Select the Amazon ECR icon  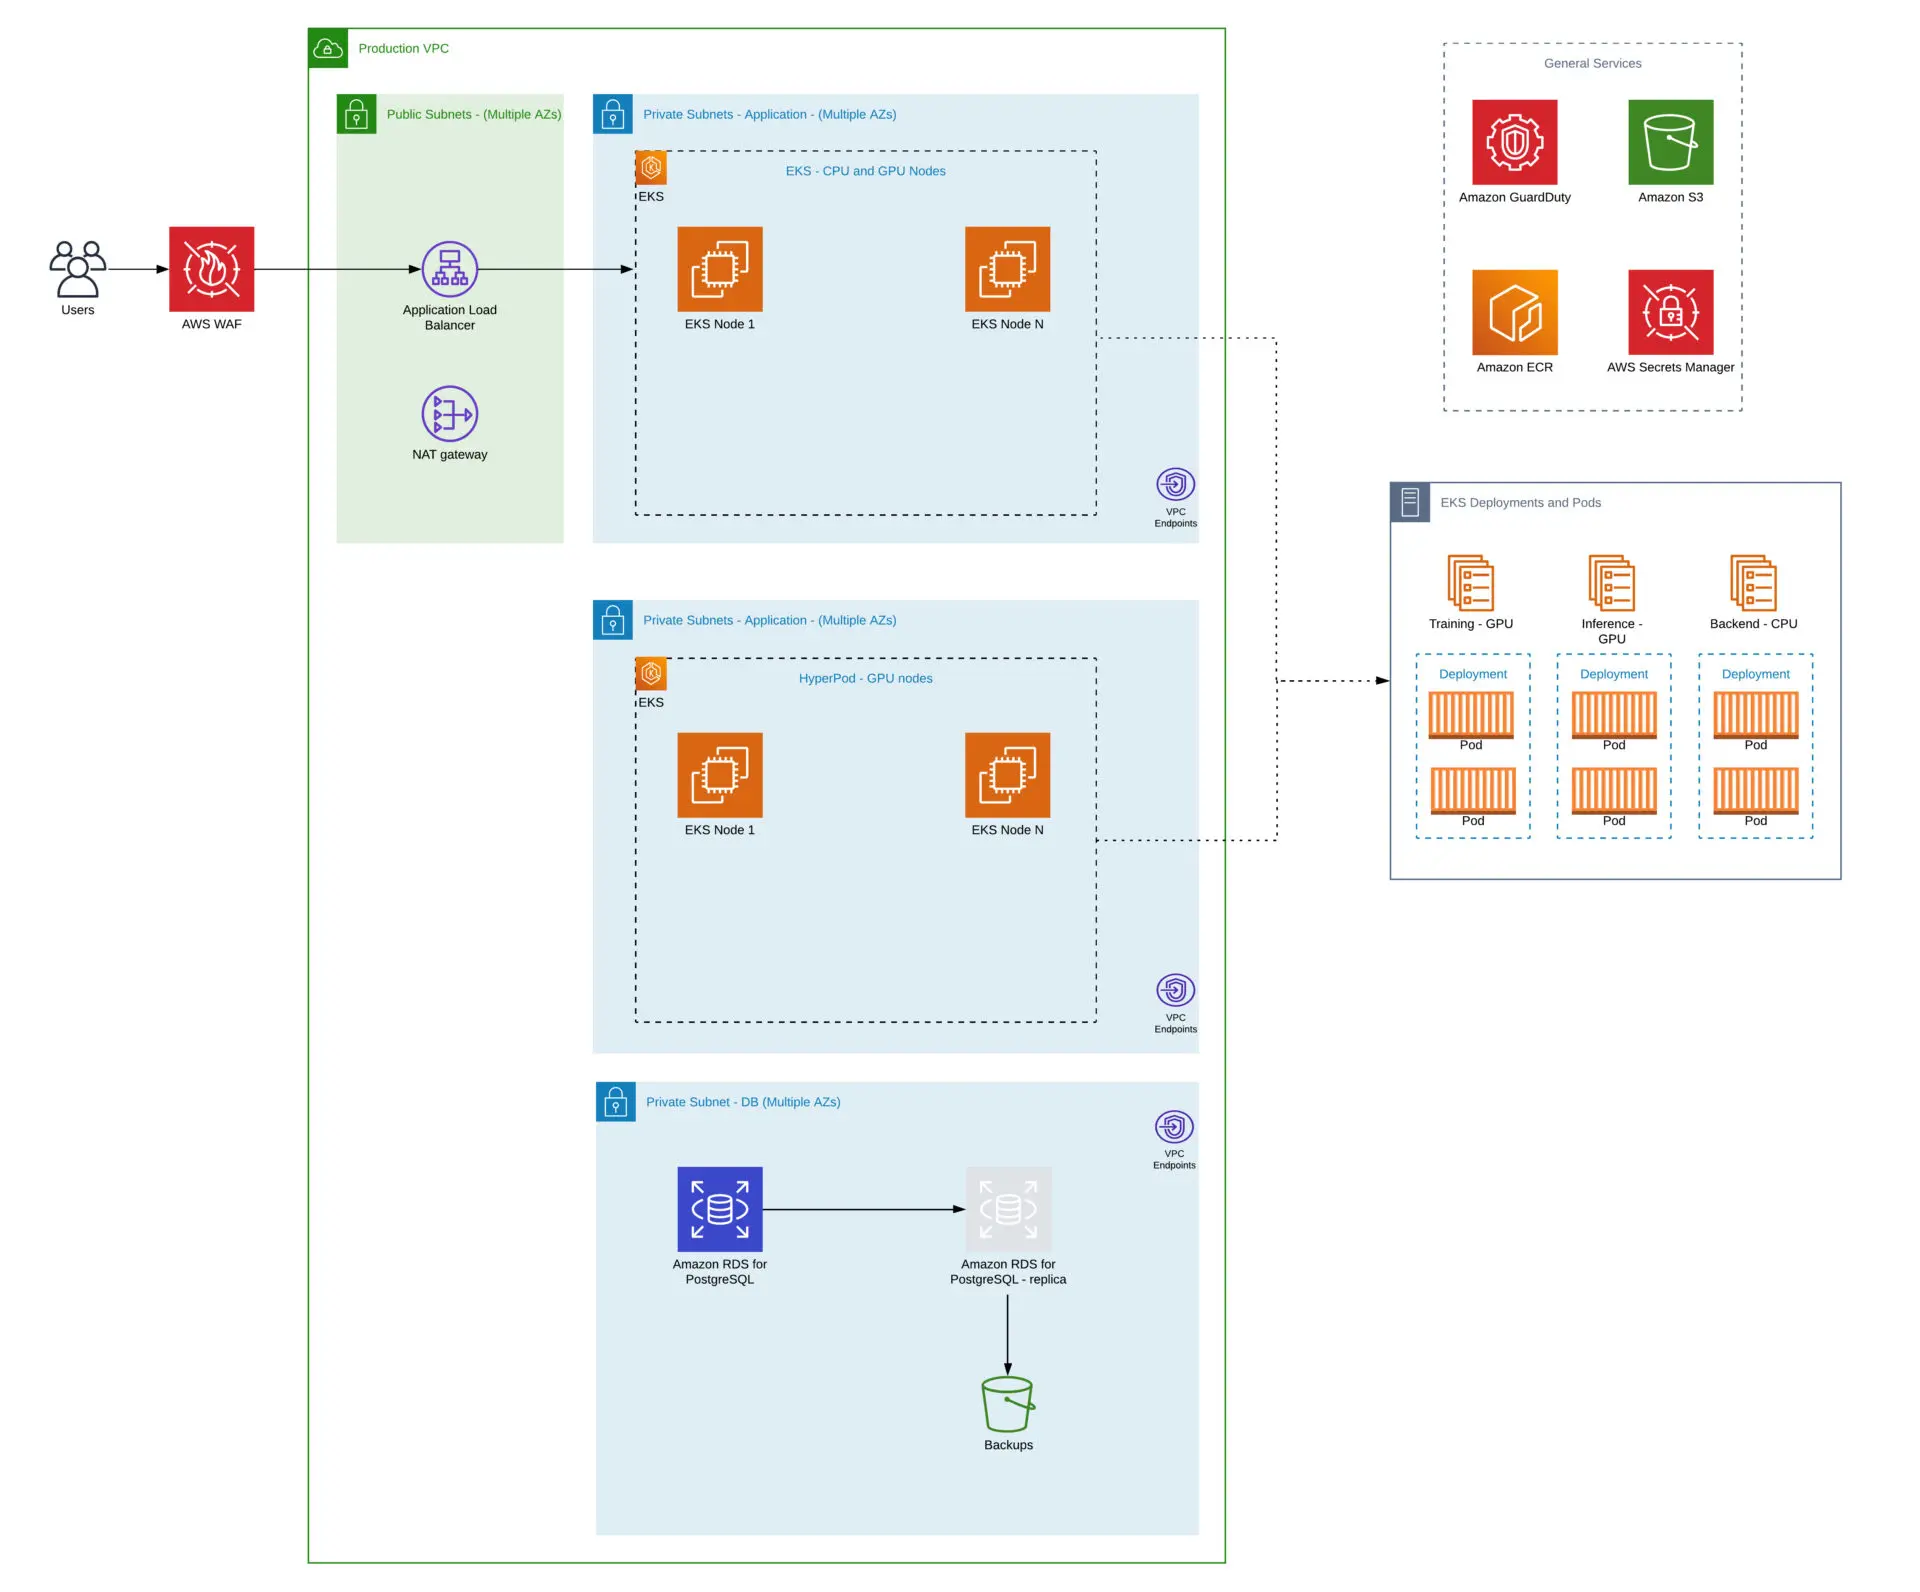1515,312
